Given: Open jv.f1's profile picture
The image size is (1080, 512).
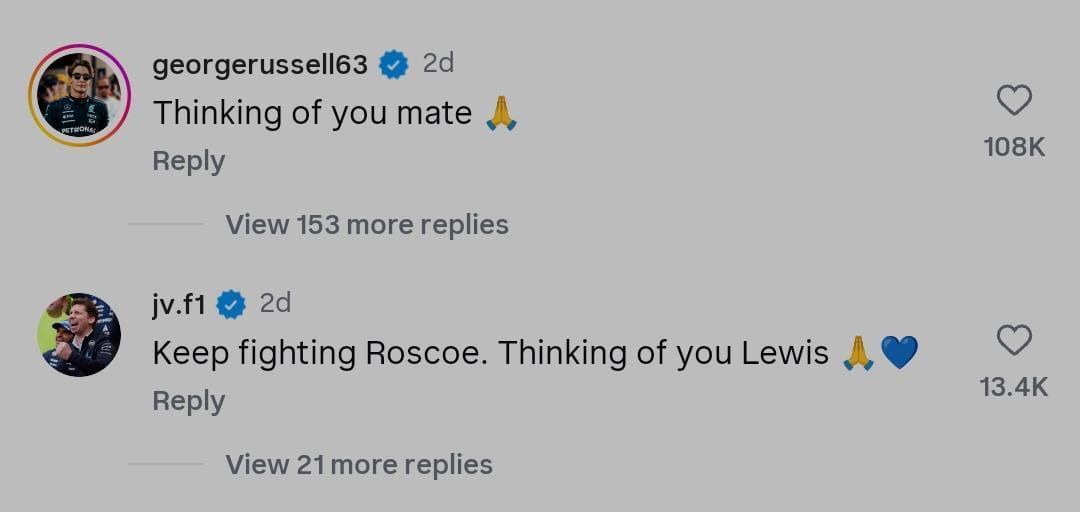Looking at the screenshot, I should point(79,335).
